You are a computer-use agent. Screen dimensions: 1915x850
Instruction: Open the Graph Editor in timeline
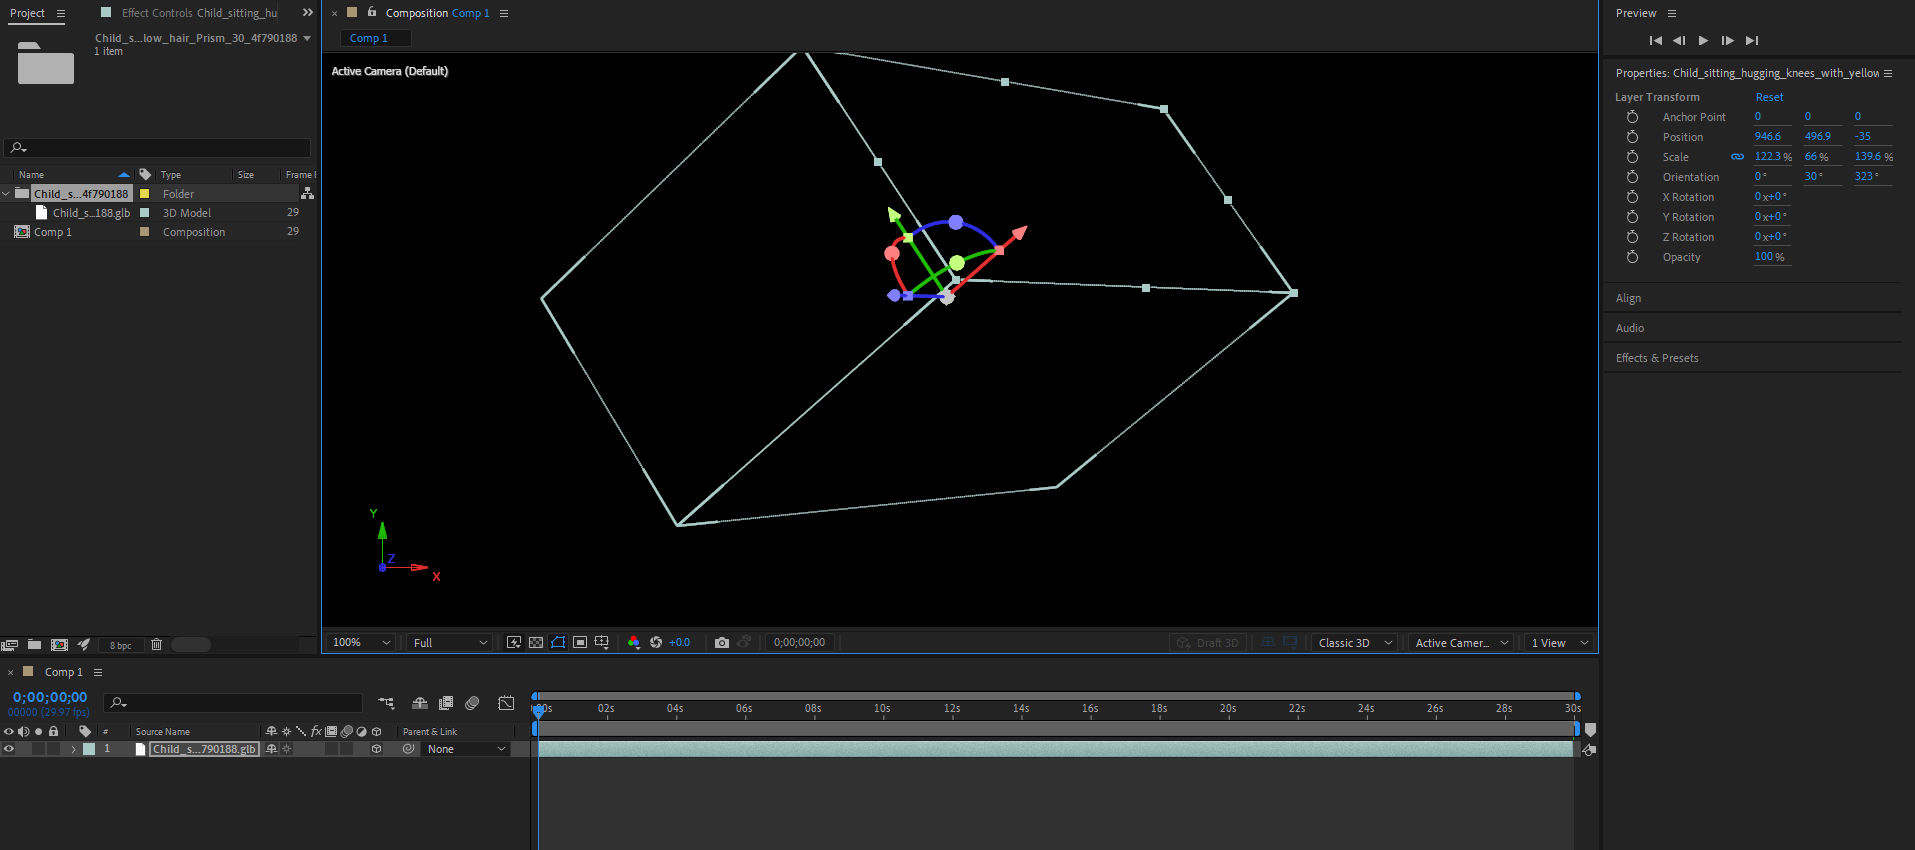pyautogui.click(x=506, y=703)
